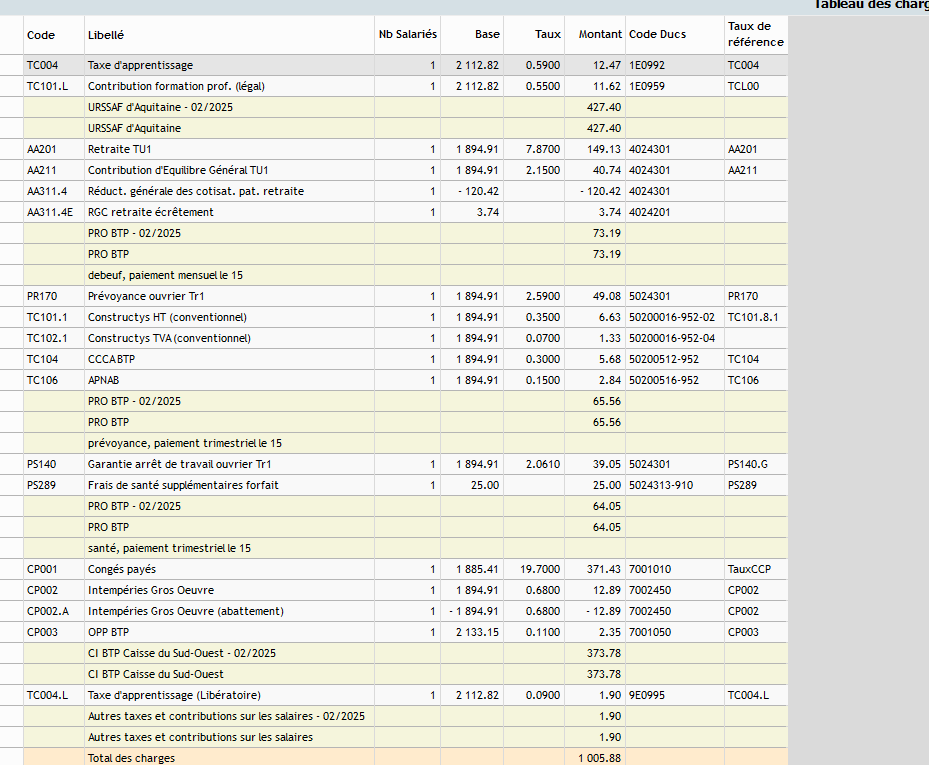Click the Libellé column header
The width and height of the screenshot is (929, 765).
[x=229, y=35]
